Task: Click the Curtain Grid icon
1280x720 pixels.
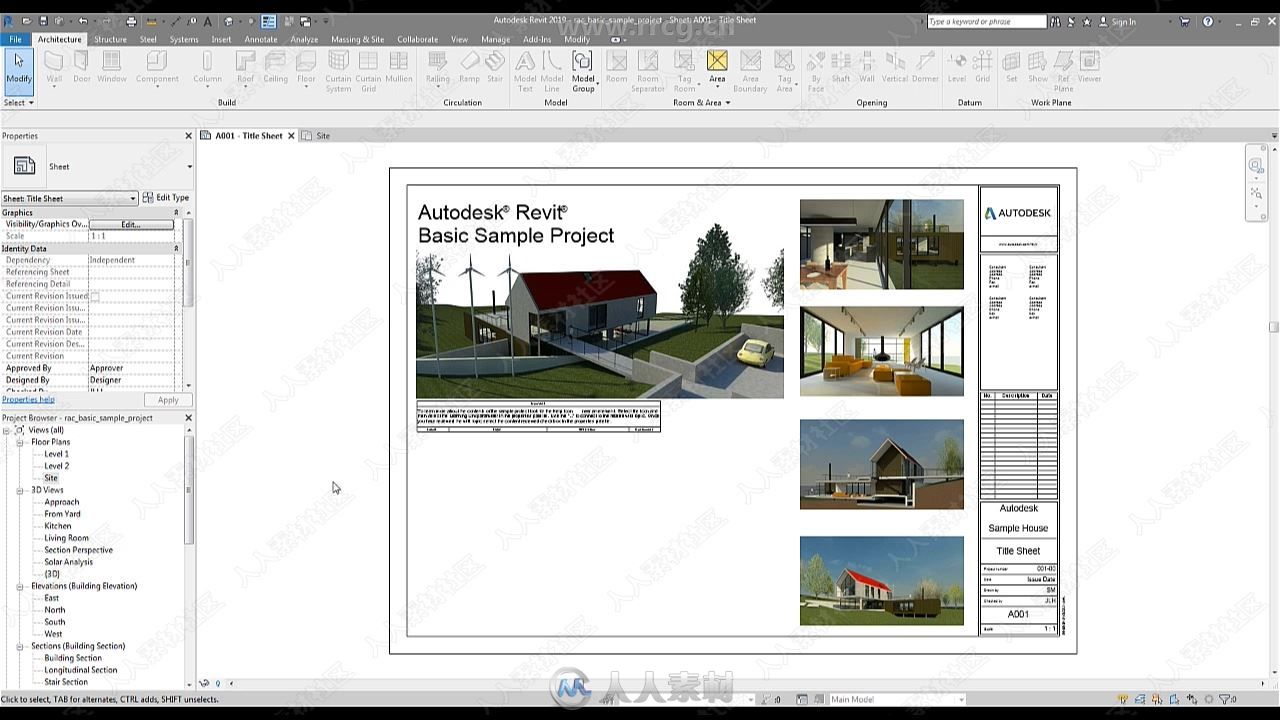Action: pos(368,61)
